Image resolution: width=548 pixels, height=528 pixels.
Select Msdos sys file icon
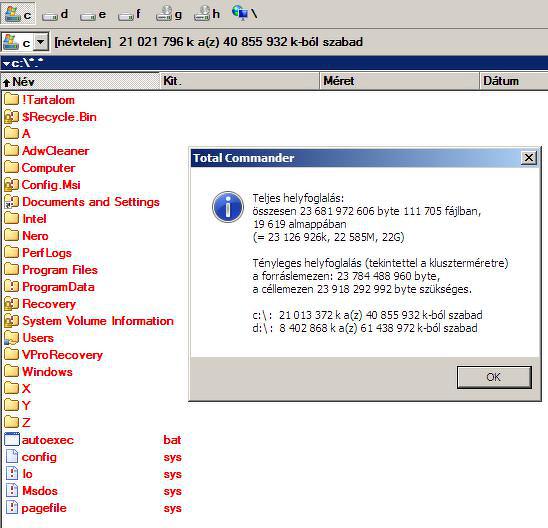coord(12,491)
